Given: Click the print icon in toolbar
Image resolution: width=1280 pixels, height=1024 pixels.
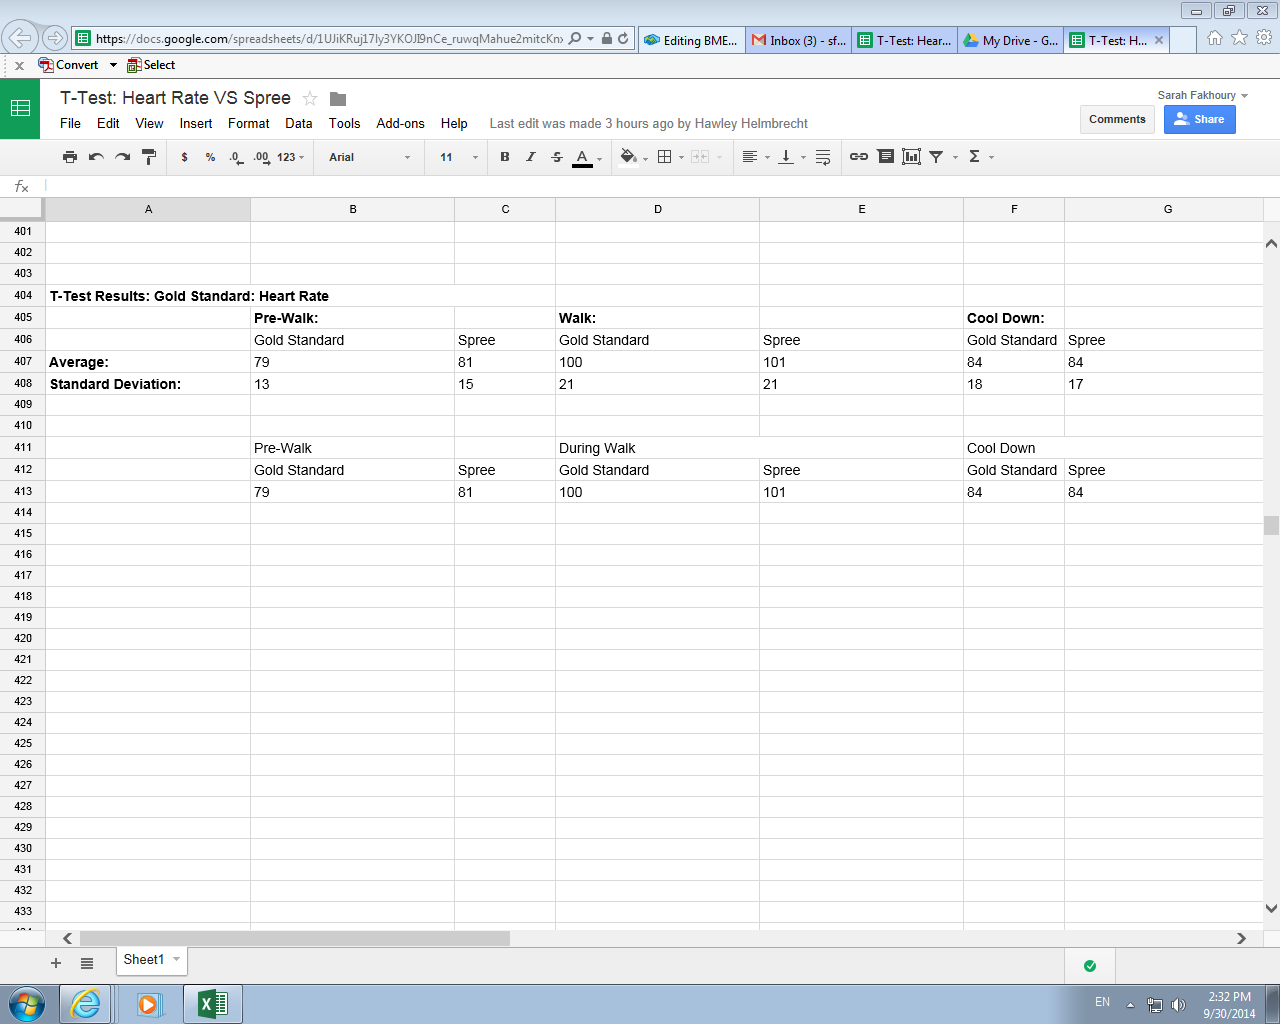Looking at the screenshot, I should click(69, 157).
